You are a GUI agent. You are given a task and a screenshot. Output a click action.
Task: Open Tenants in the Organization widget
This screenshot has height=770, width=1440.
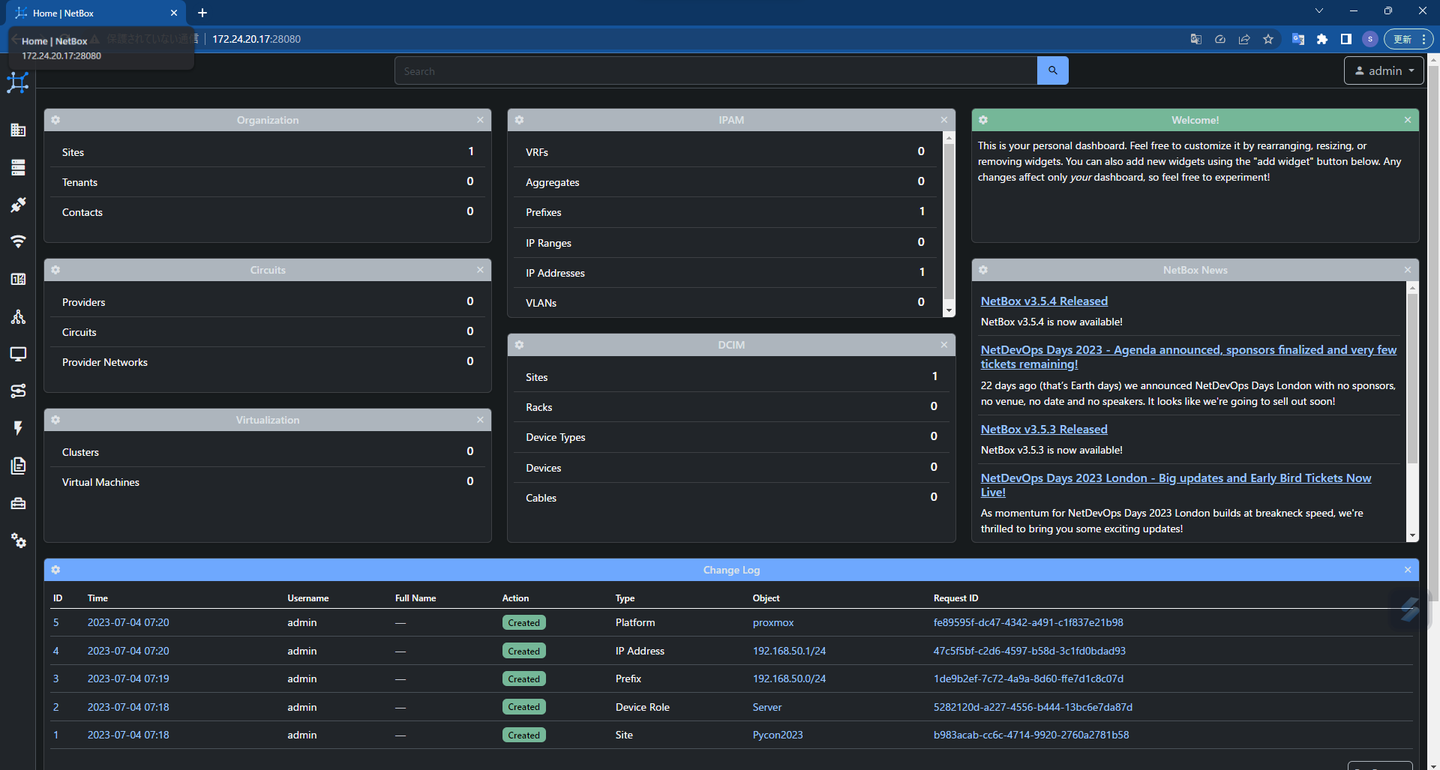click(x=80, y=182)
